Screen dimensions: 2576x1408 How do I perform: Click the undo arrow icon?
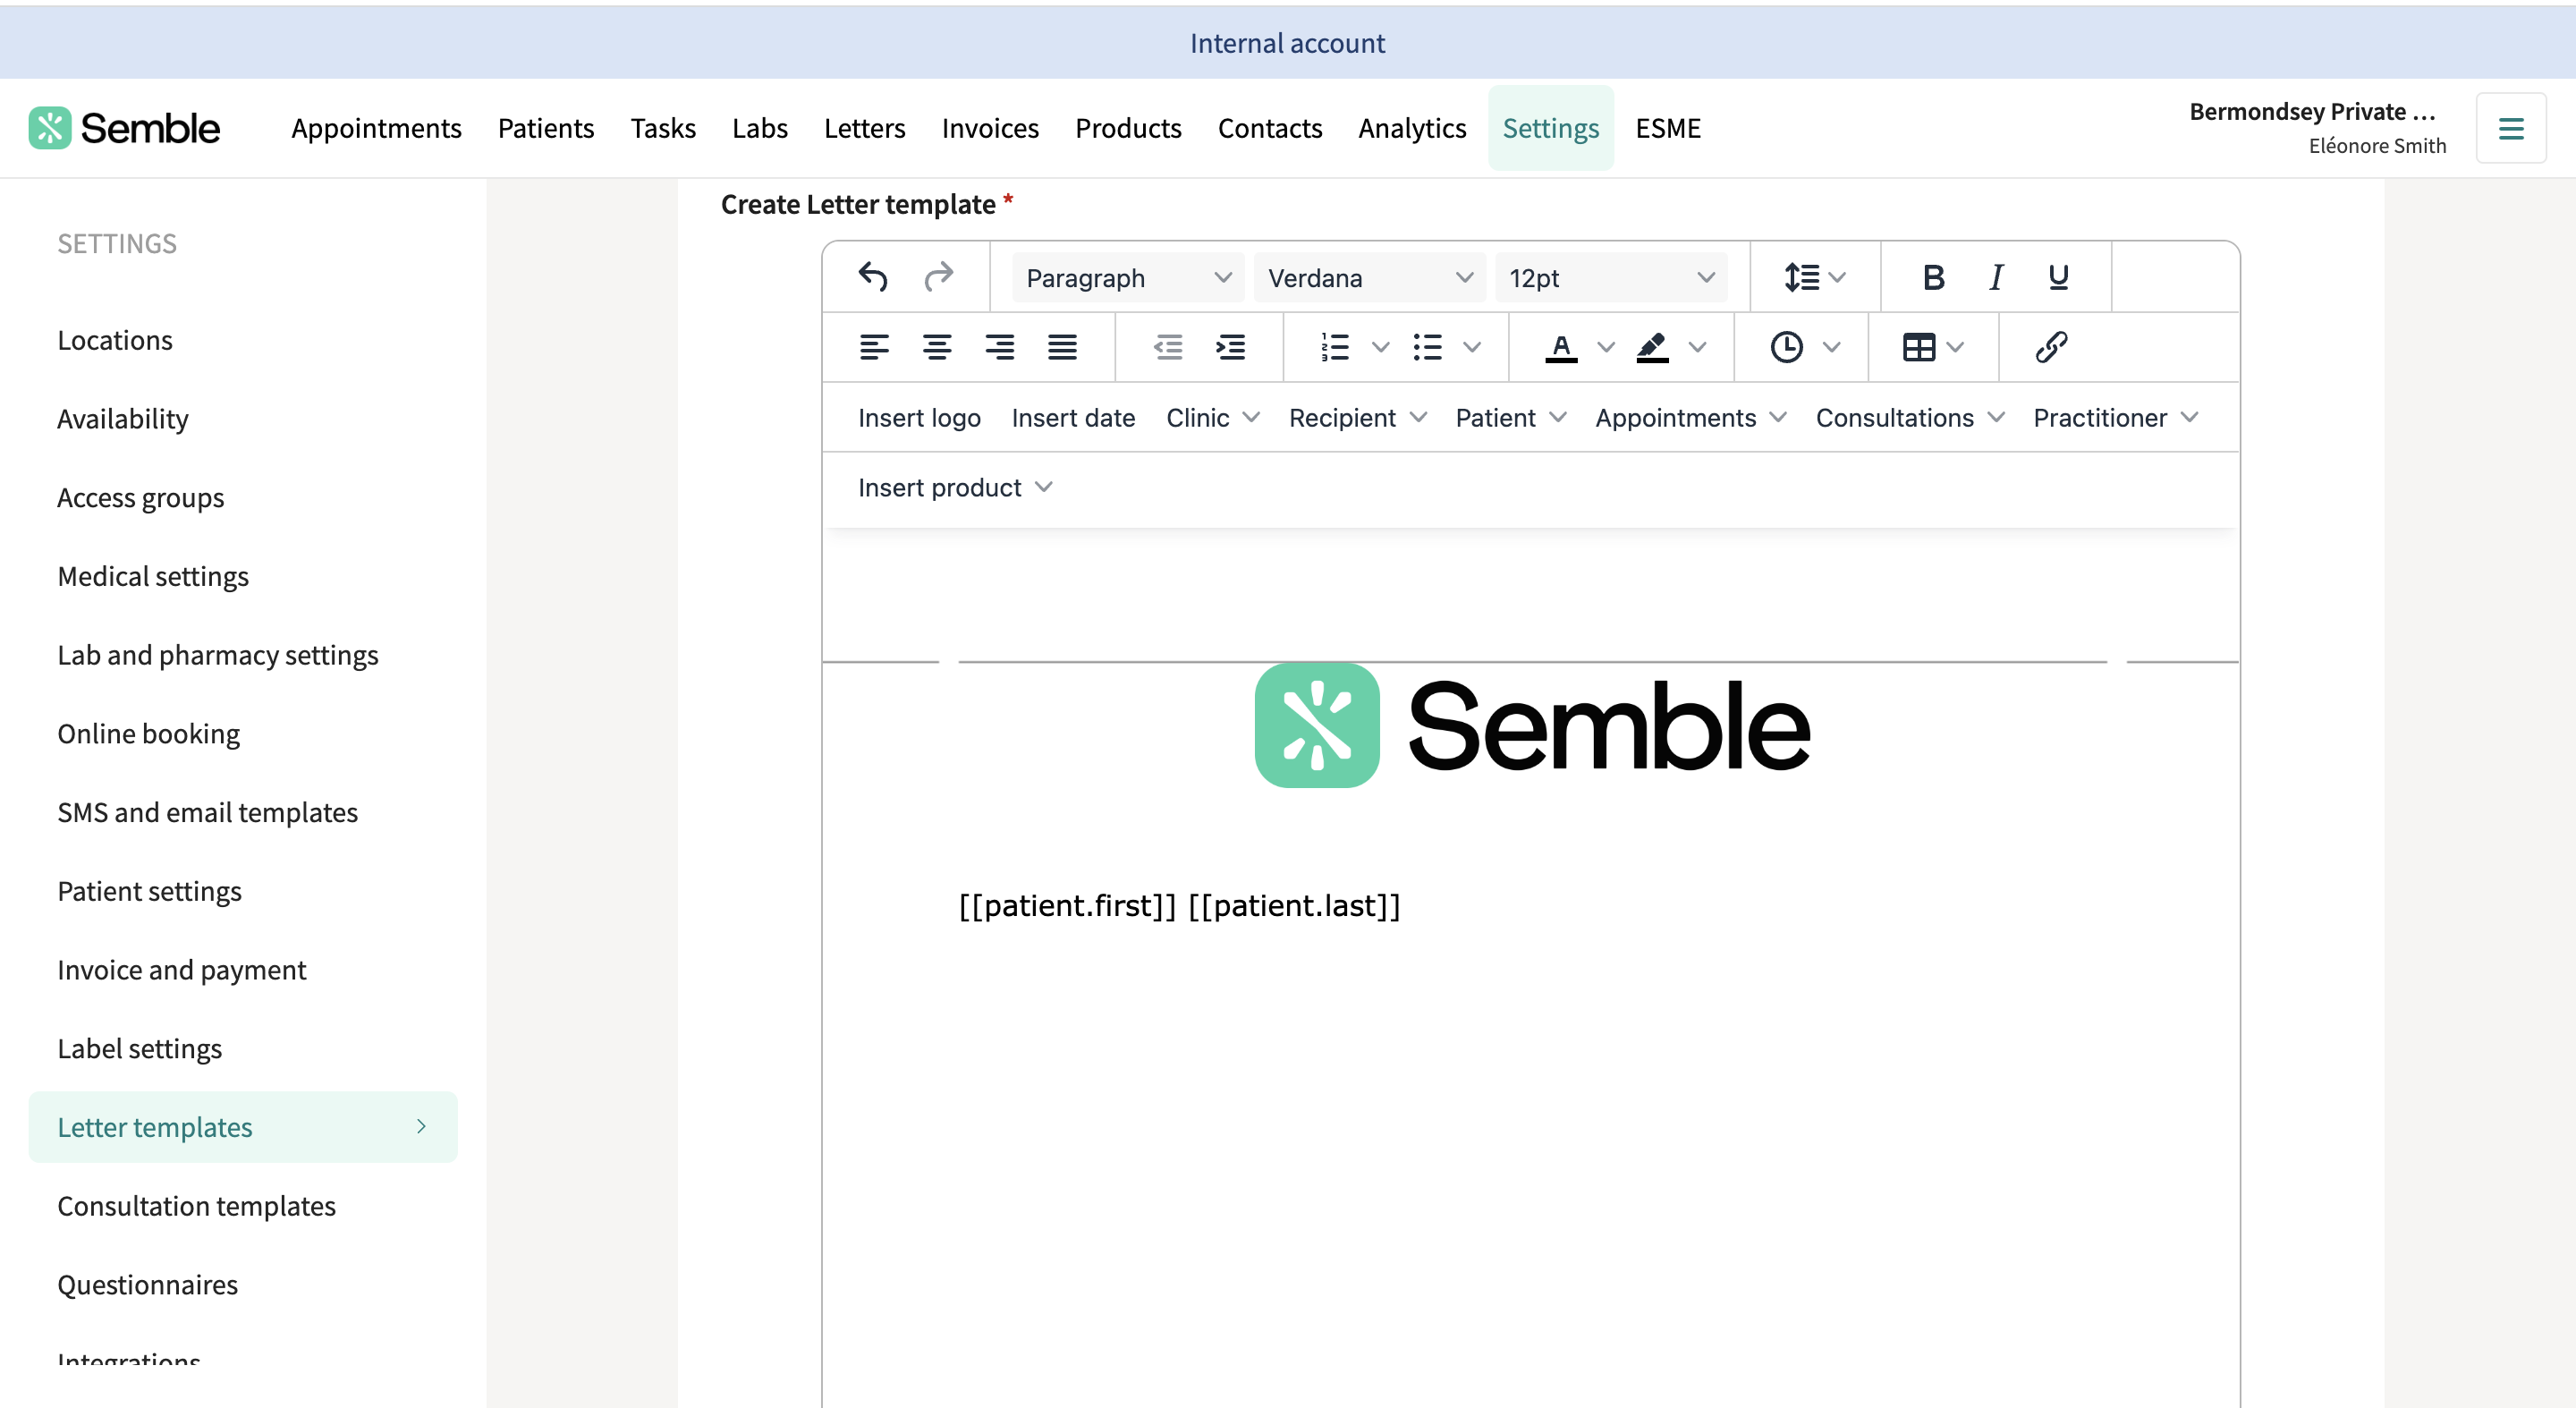(873, 277)
